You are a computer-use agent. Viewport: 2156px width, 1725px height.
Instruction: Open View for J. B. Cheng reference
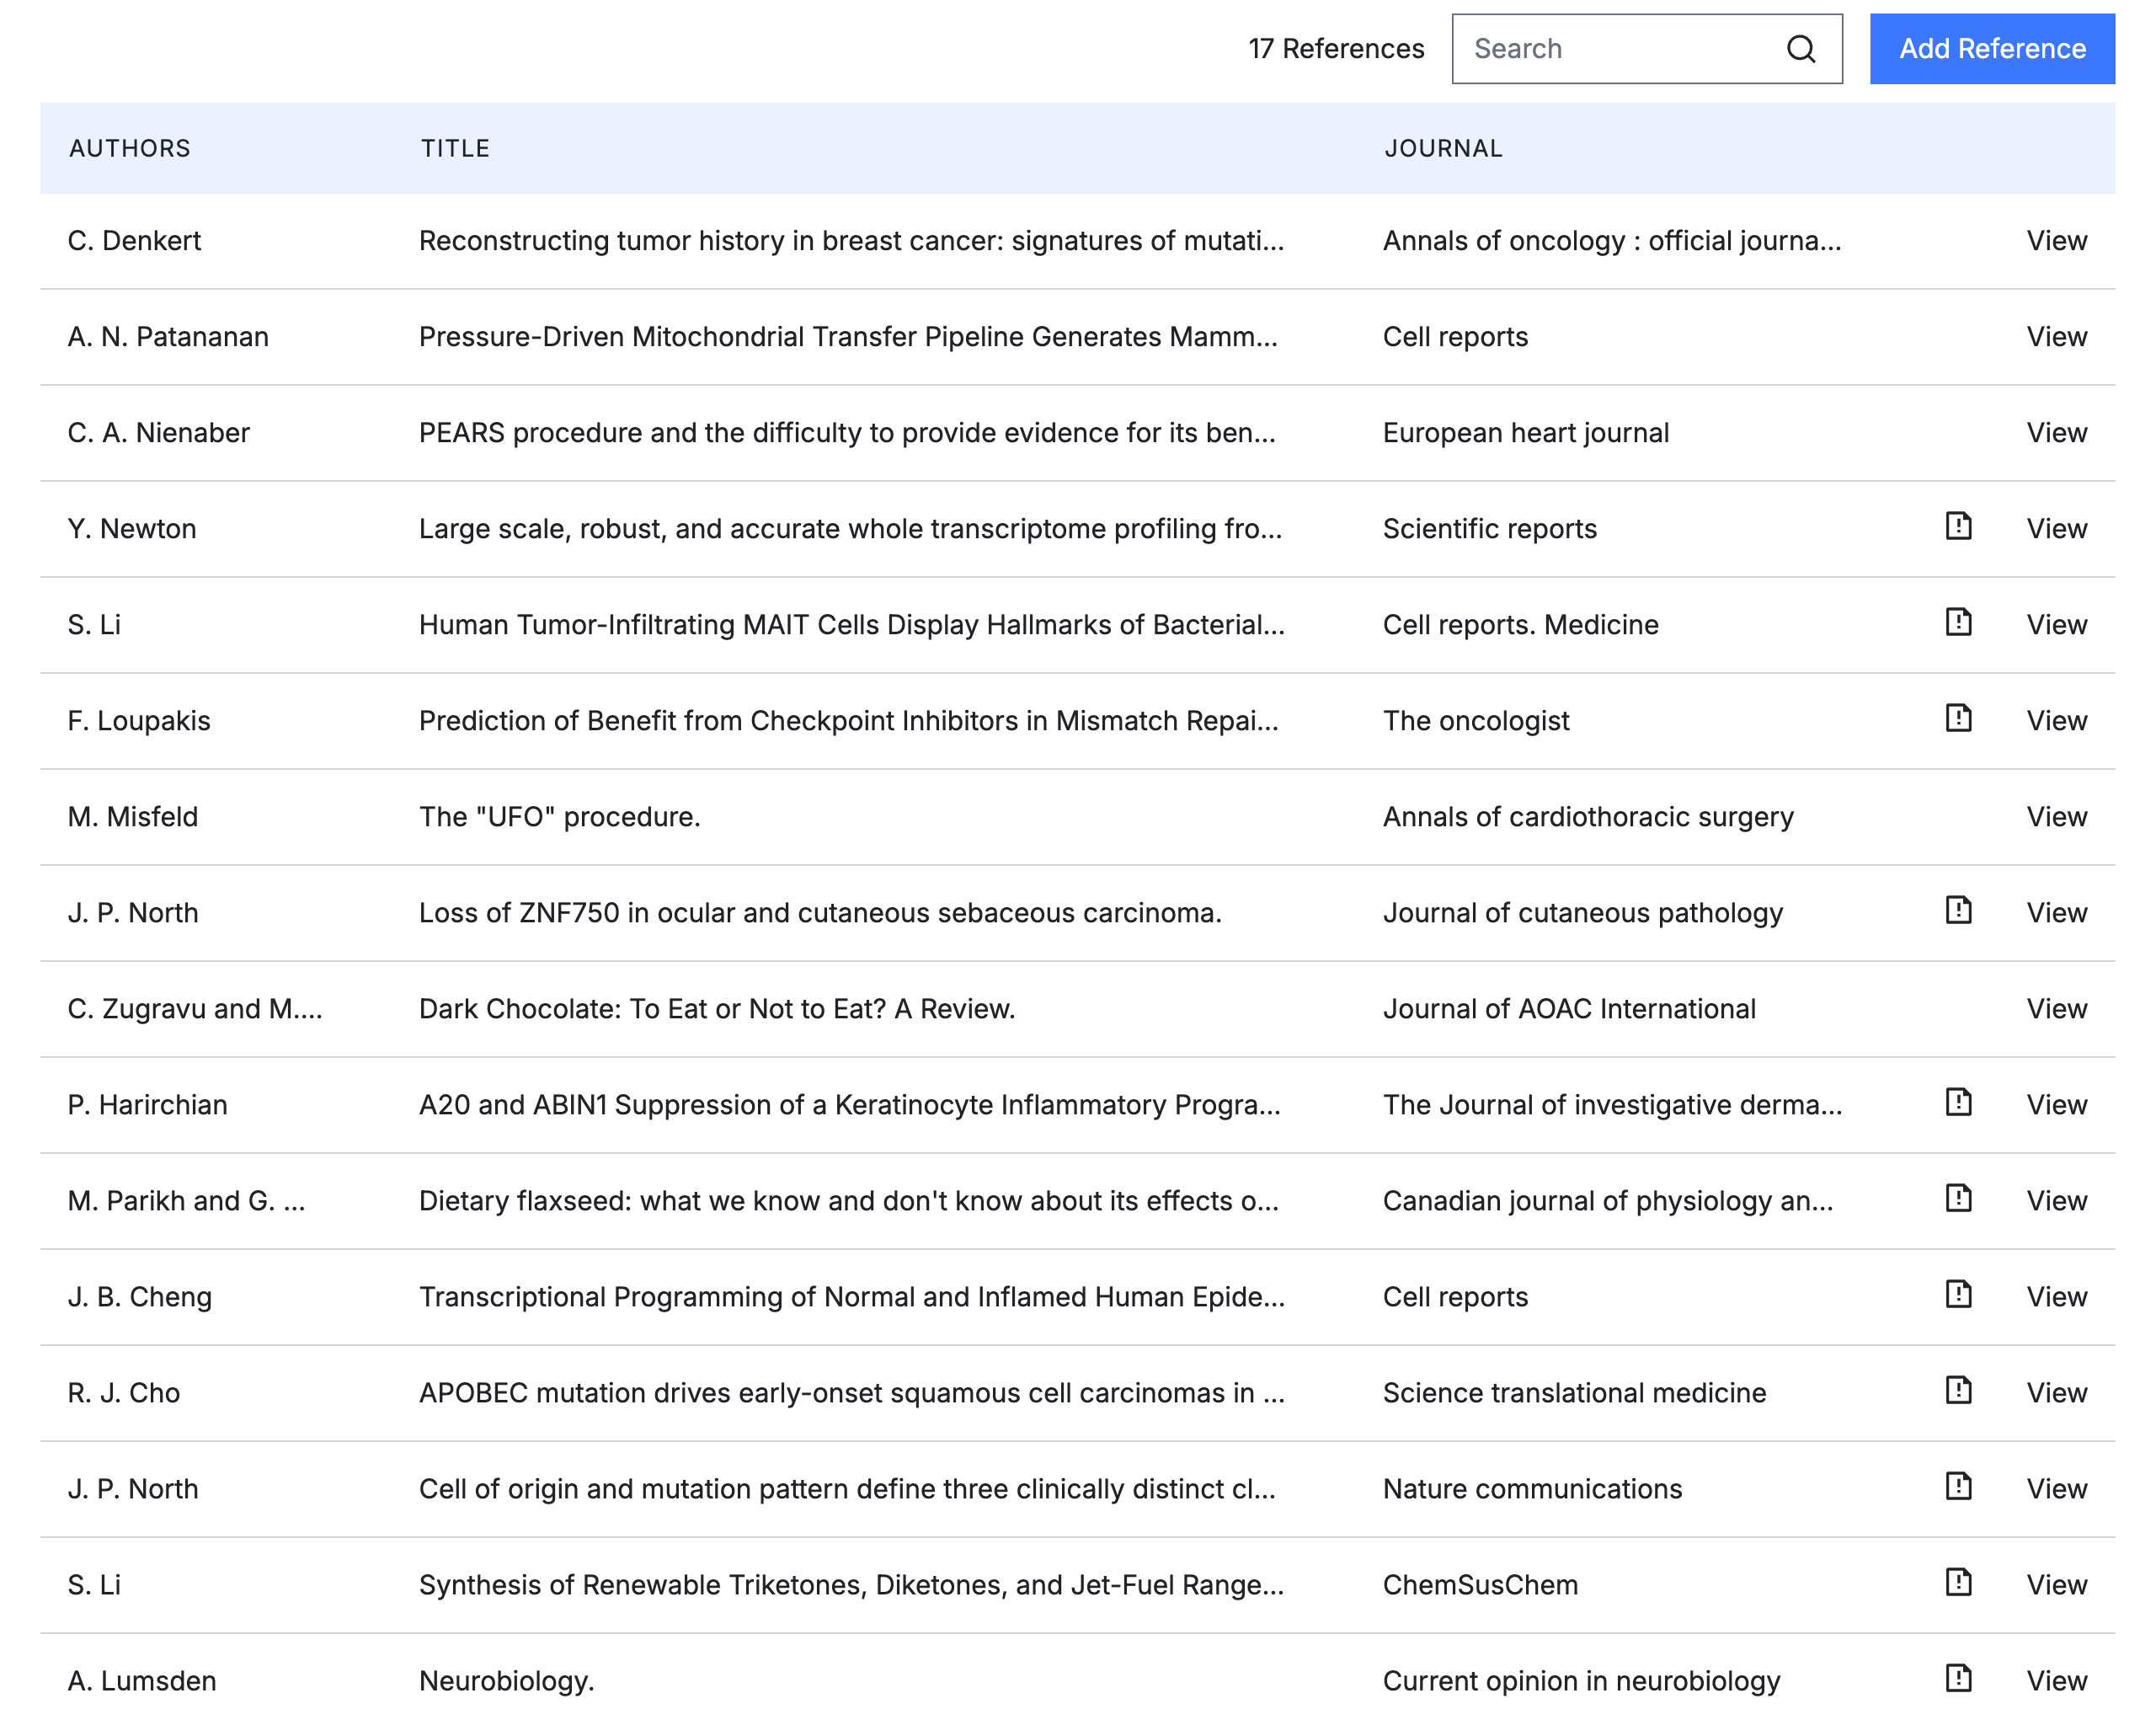click(2056, 1297)
